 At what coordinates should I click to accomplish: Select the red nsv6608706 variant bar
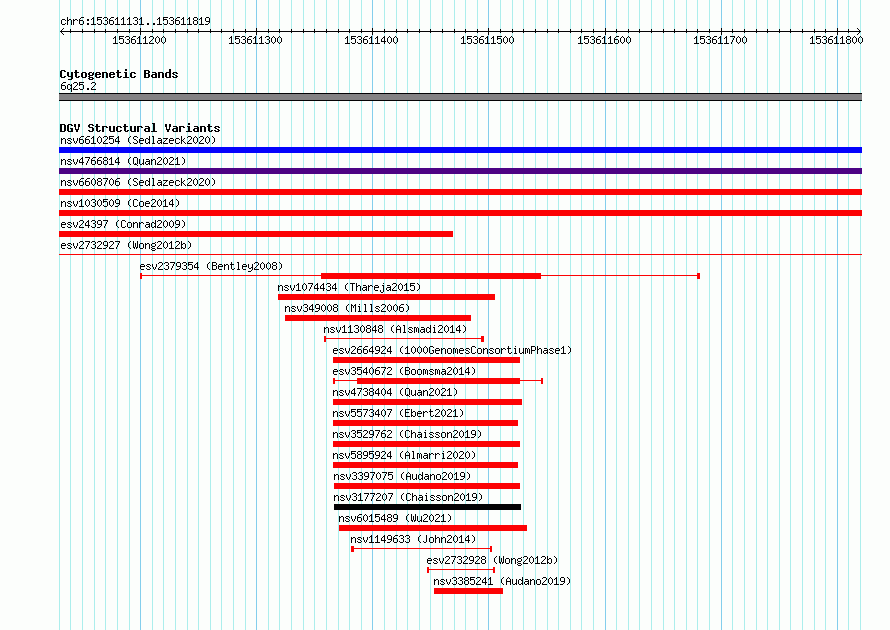coord(460,192)
